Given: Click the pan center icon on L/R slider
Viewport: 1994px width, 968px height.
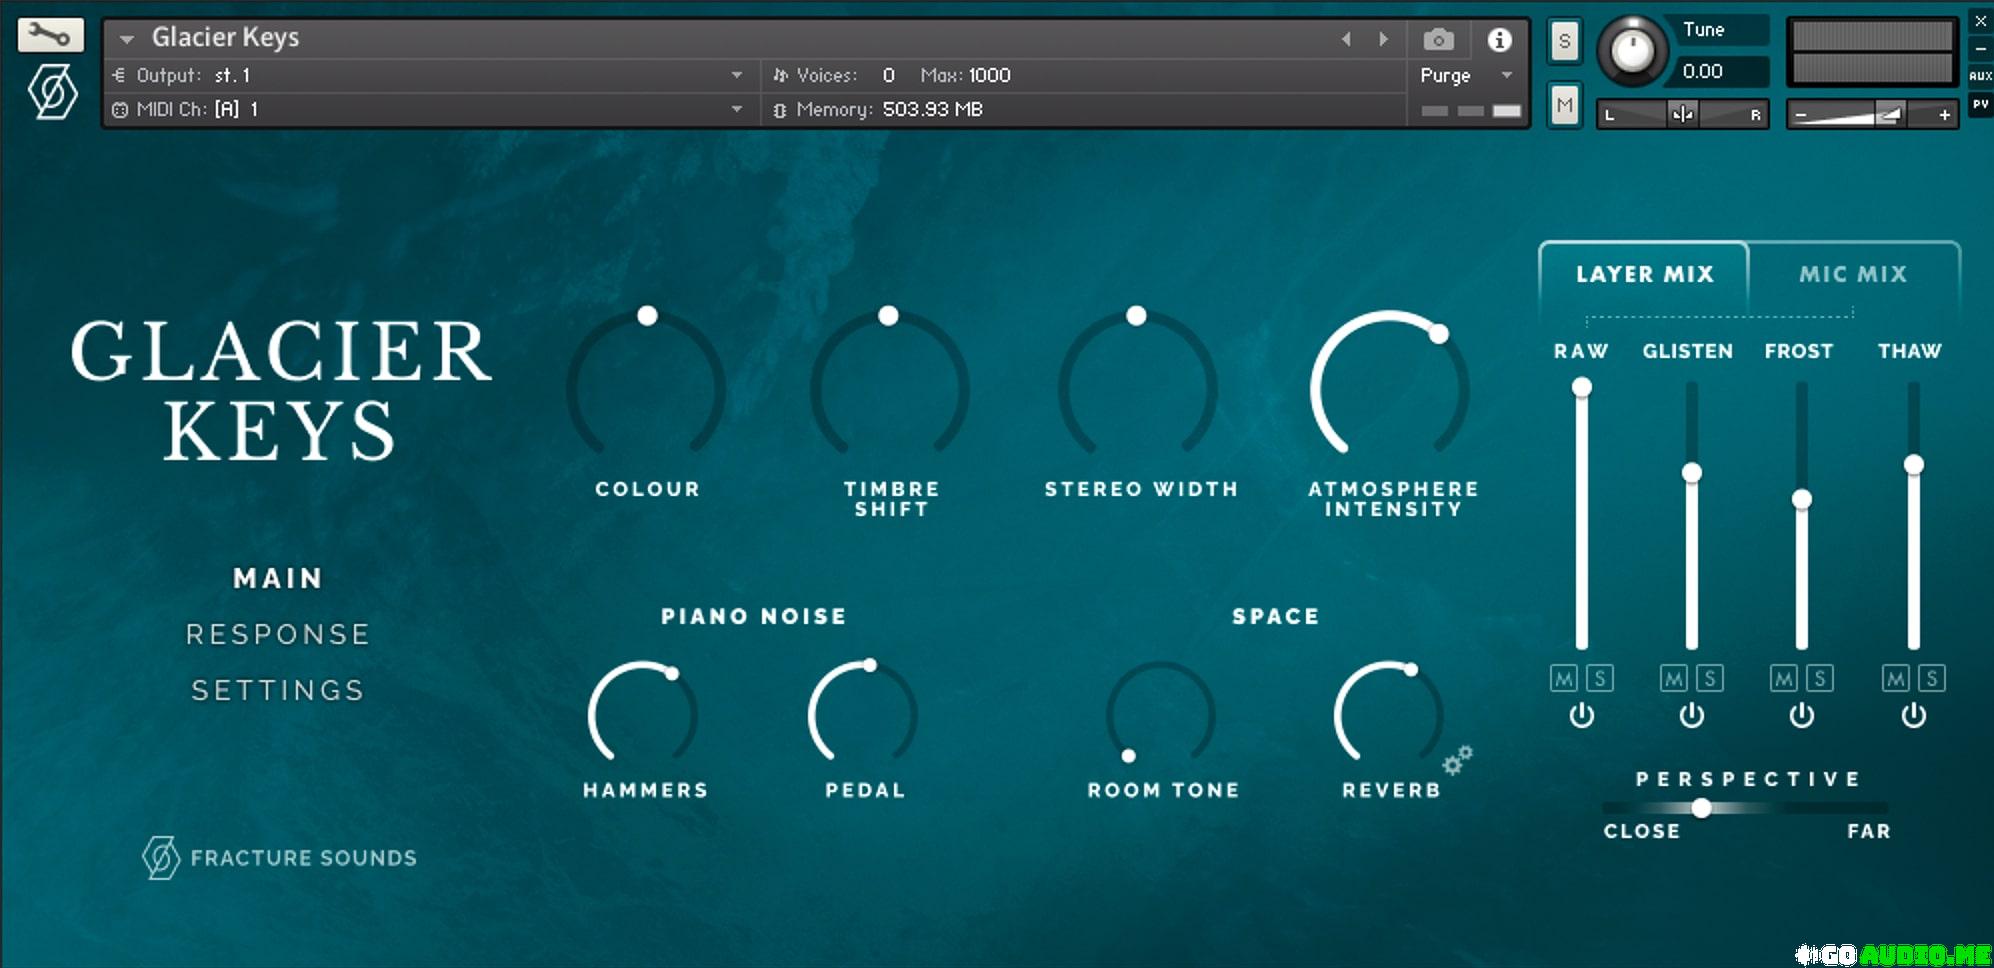Looking at the screenshot, I should click(1683, 114).
